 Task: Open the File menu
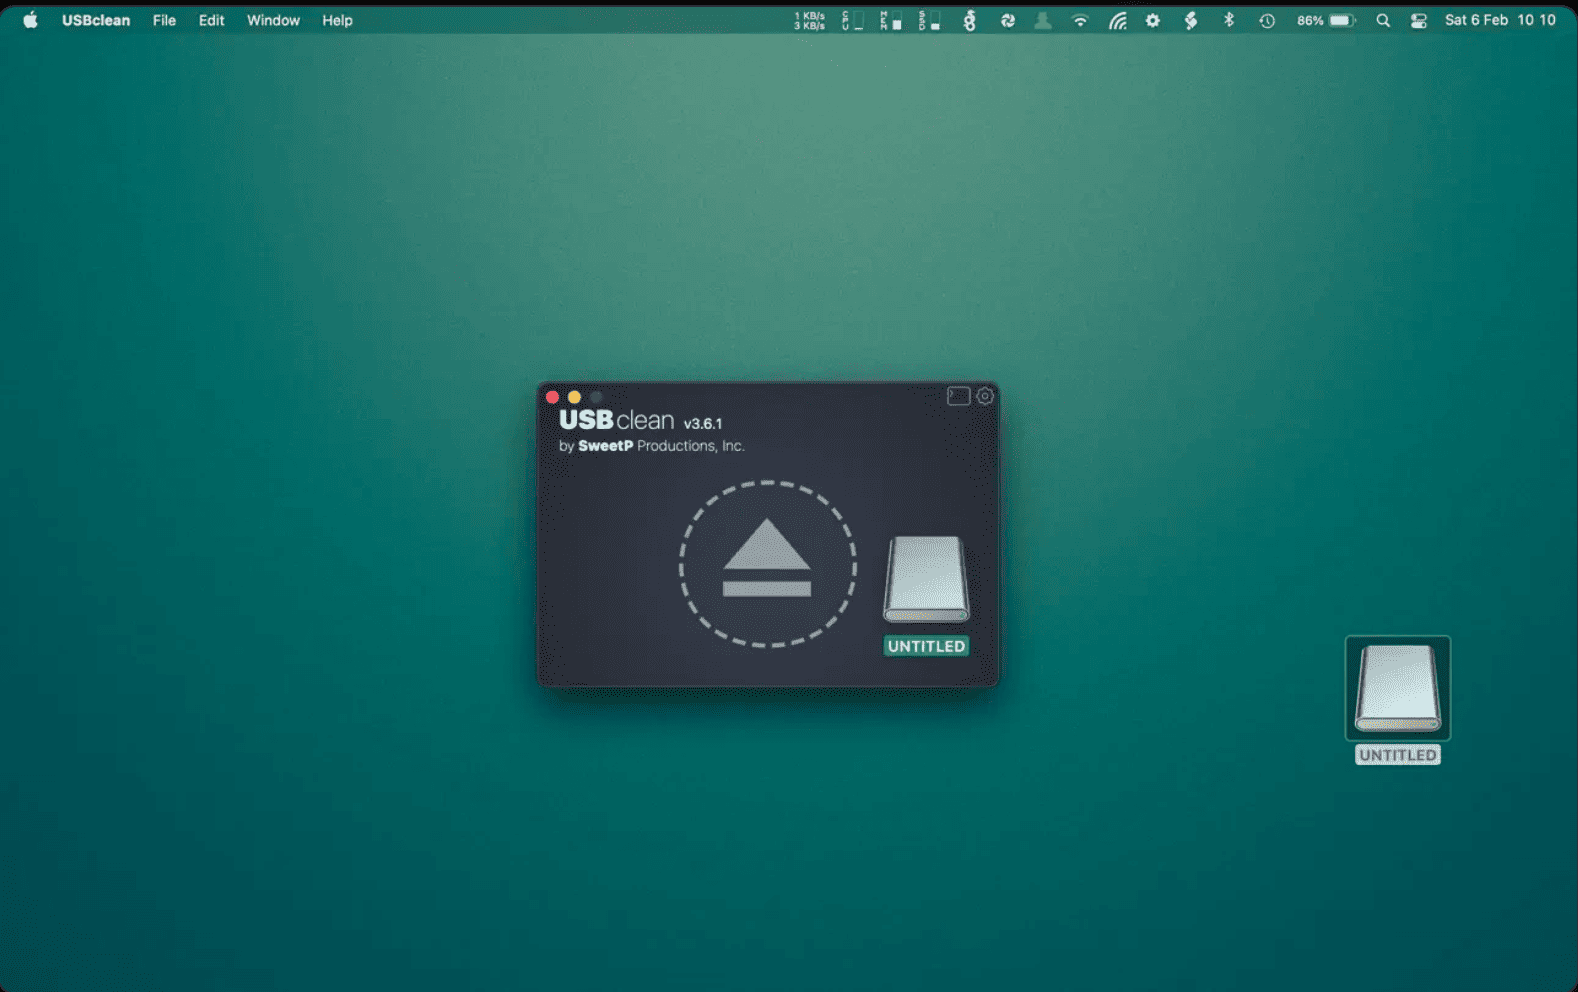coord(164,20)
